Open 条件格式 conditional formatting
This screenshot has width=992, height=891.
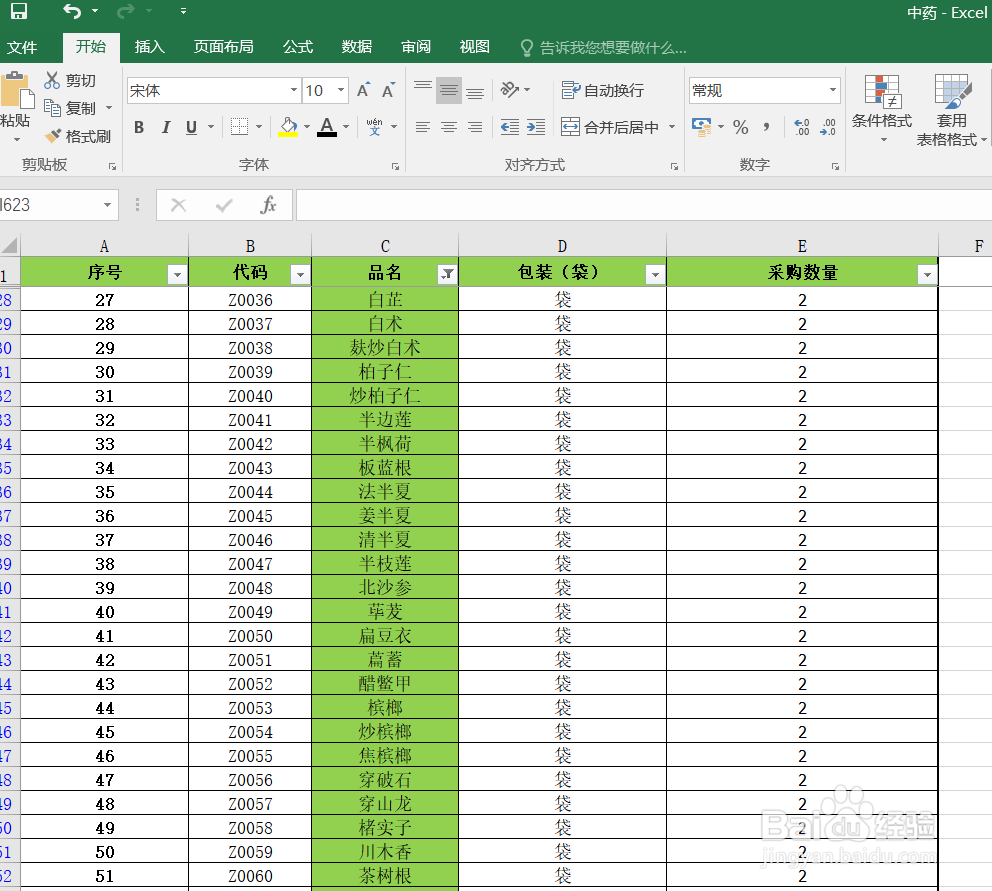point(883,109)
